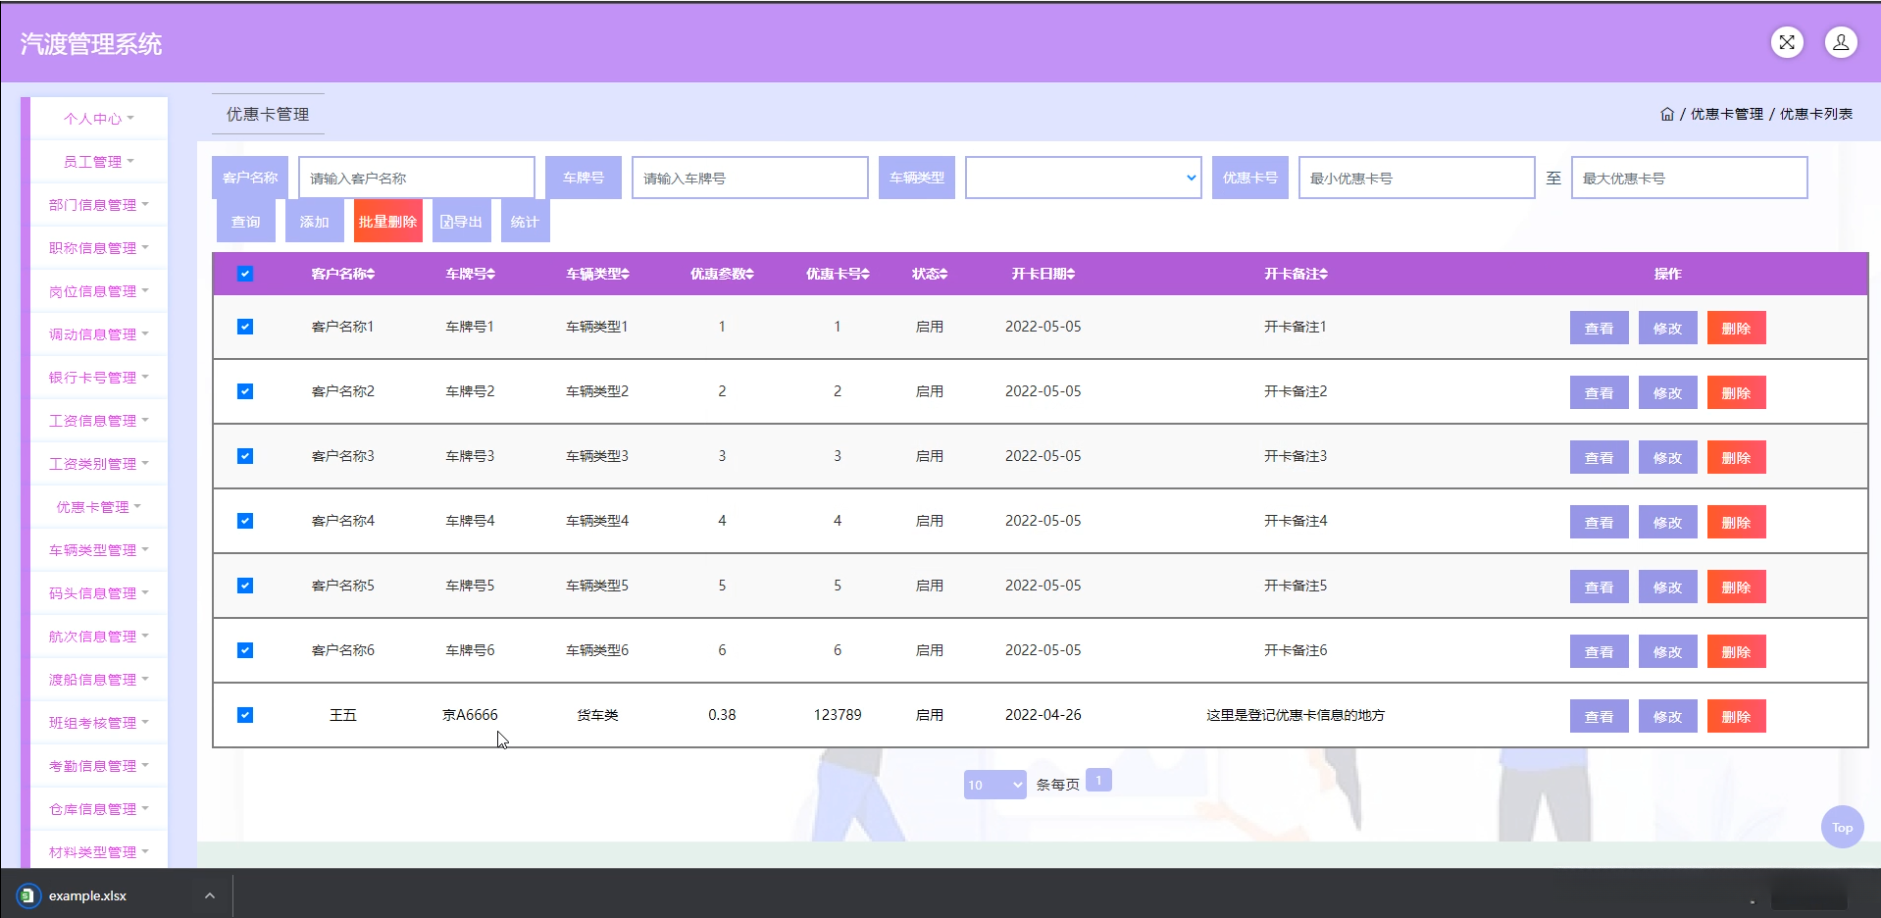
Task: Sort table by 优惠参数 column header
Action: (x=722, y=274)
